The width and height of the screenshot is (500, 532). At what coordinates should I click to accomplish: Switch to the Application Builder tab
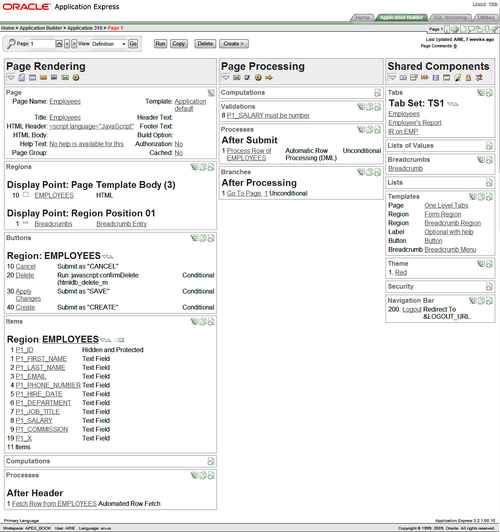click(x=401, y=18)
